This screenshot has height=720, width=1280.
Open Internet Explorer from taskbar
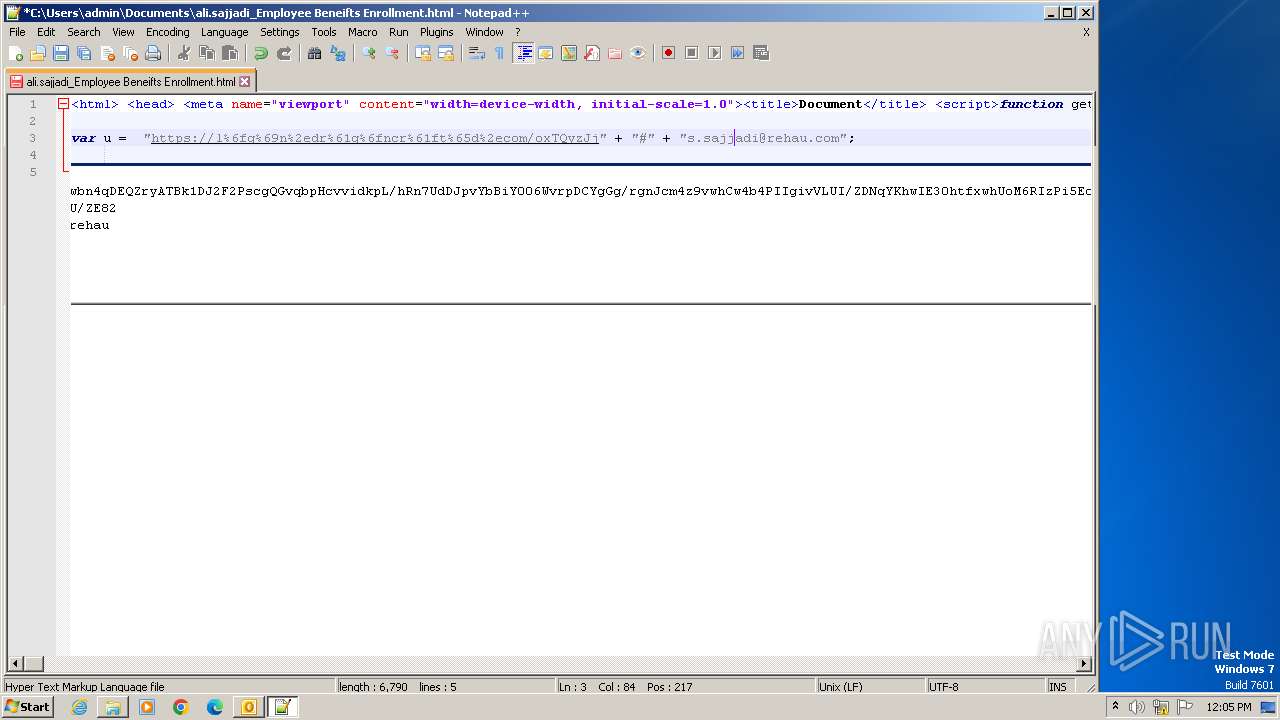79,707
